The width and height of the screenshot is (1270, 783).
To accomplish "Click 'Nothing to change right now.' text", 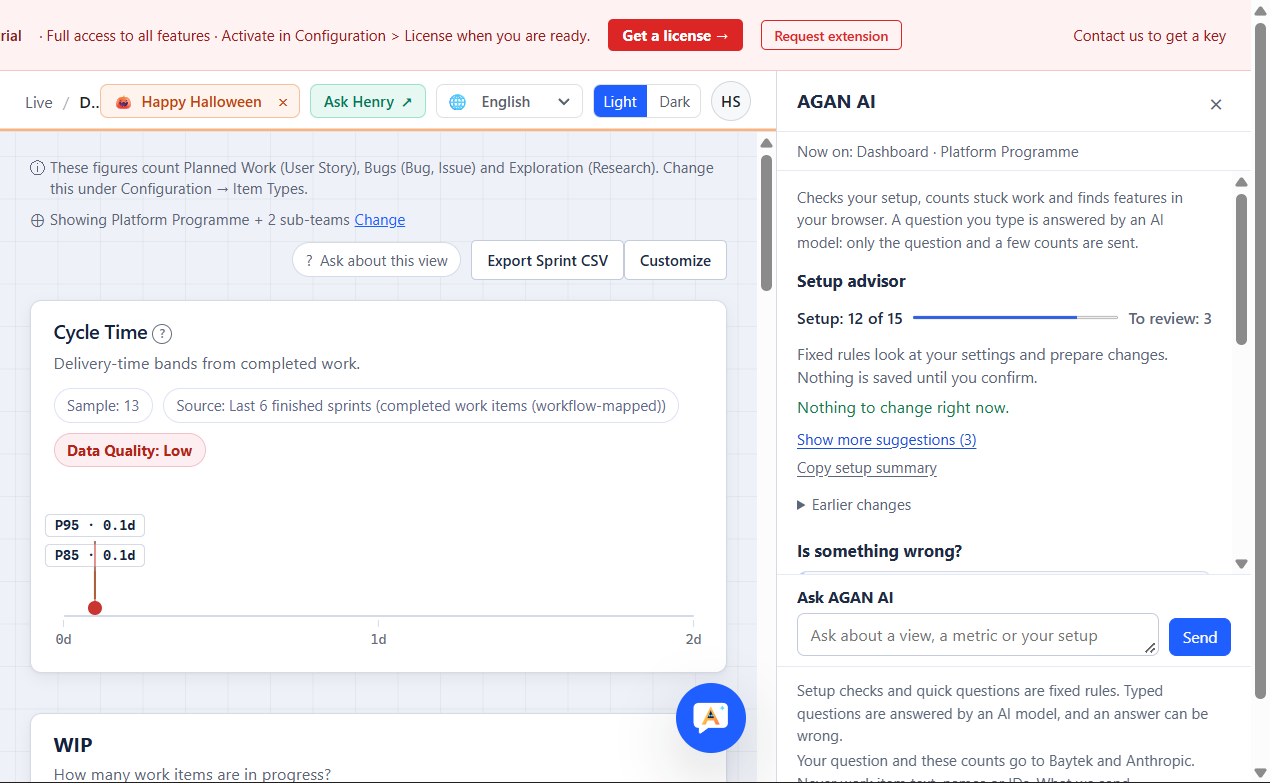I will tap(903, 408).
